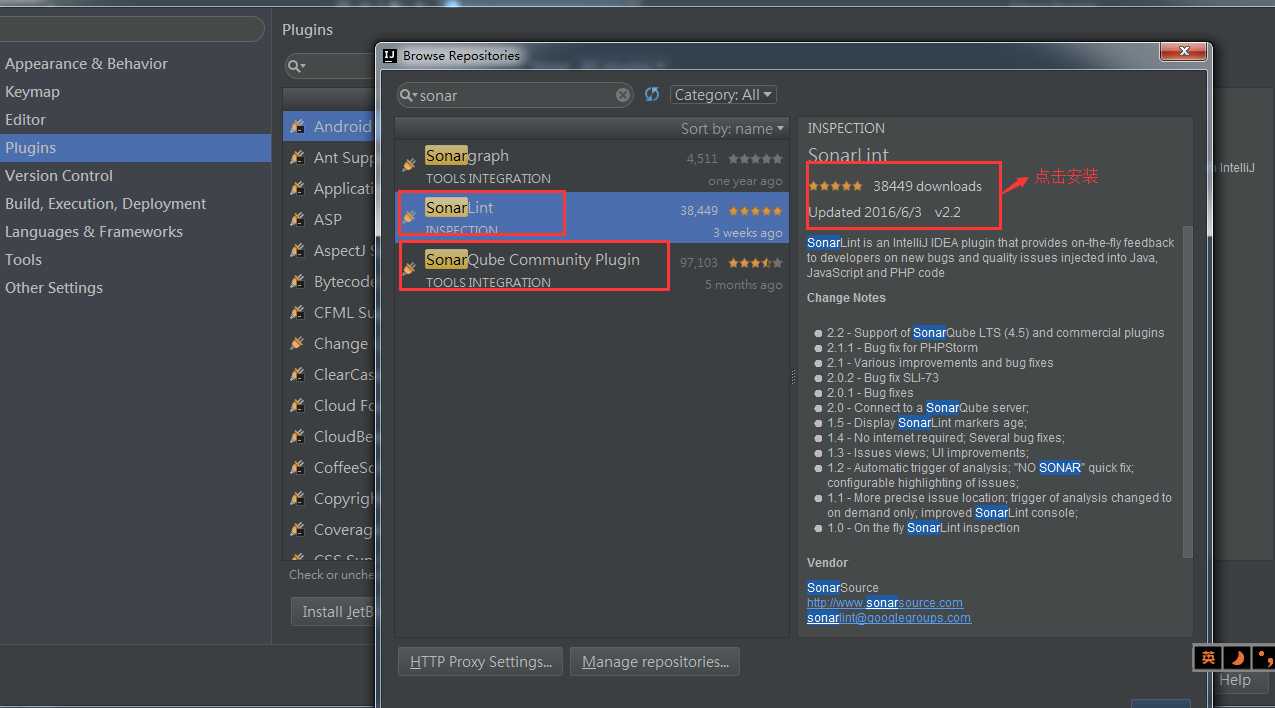Open Build, Execution, Deployment settings
This screenshot has height=708, width=1275.
click(105, 203)
